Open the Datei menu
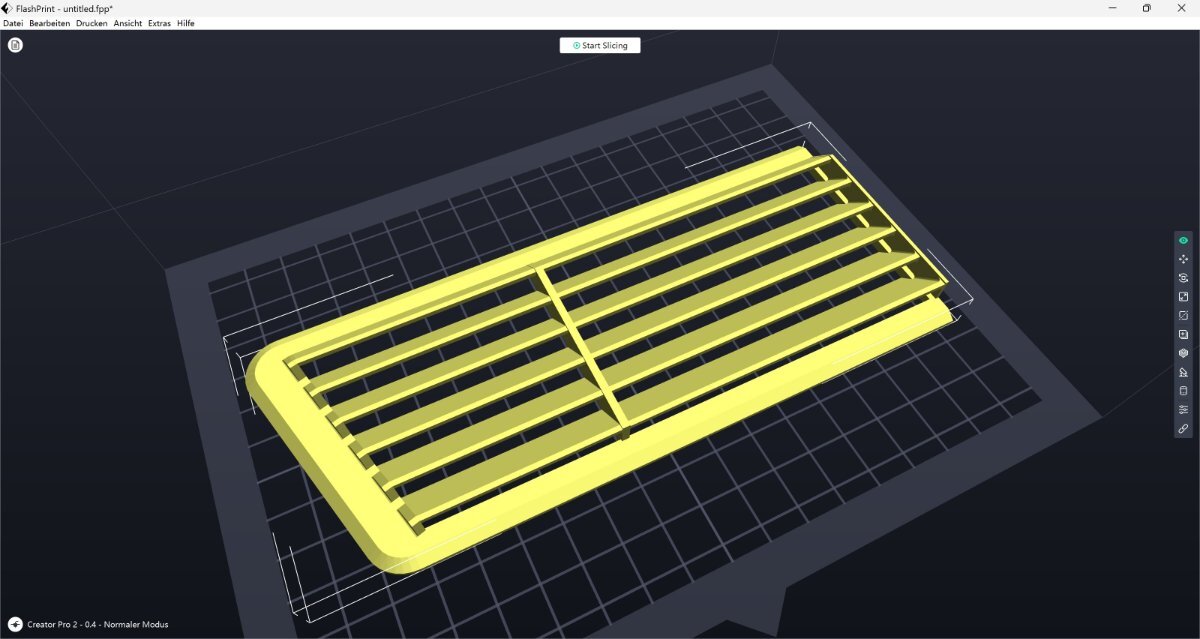The height and width of the screenshot is (639, 1200). click(13, 23)
